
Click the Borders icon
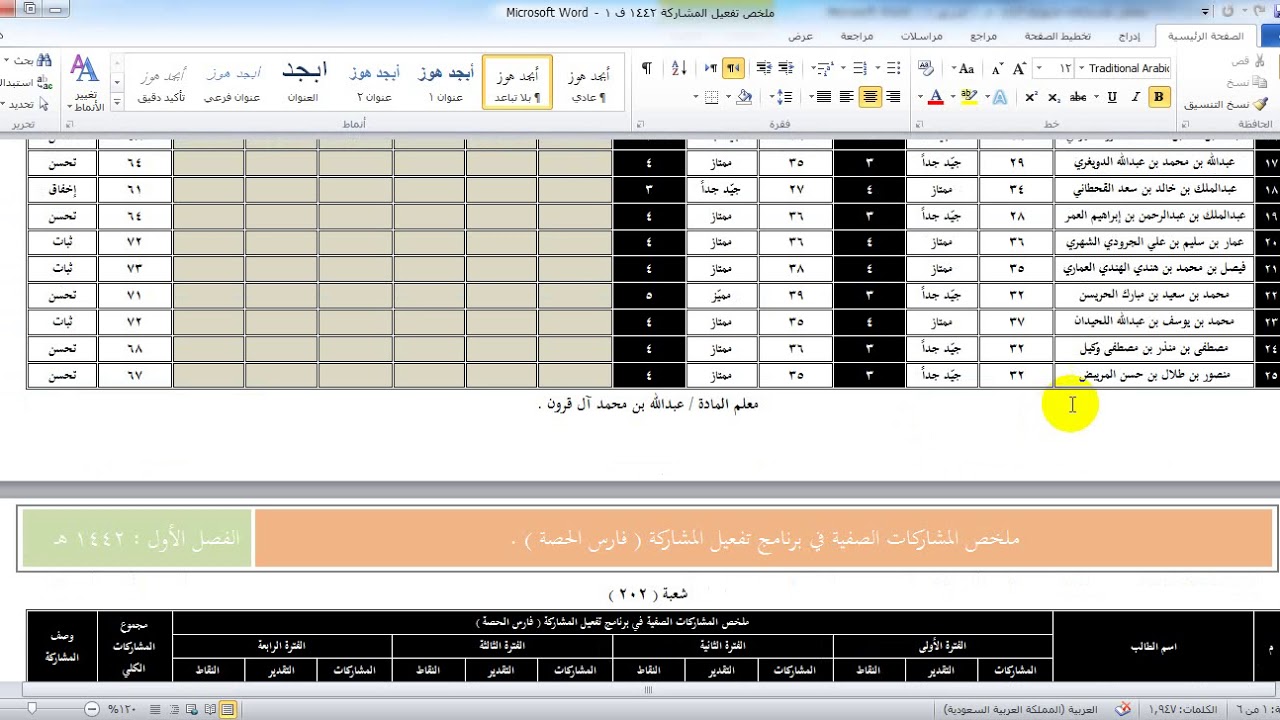click(x=711, y=97)
